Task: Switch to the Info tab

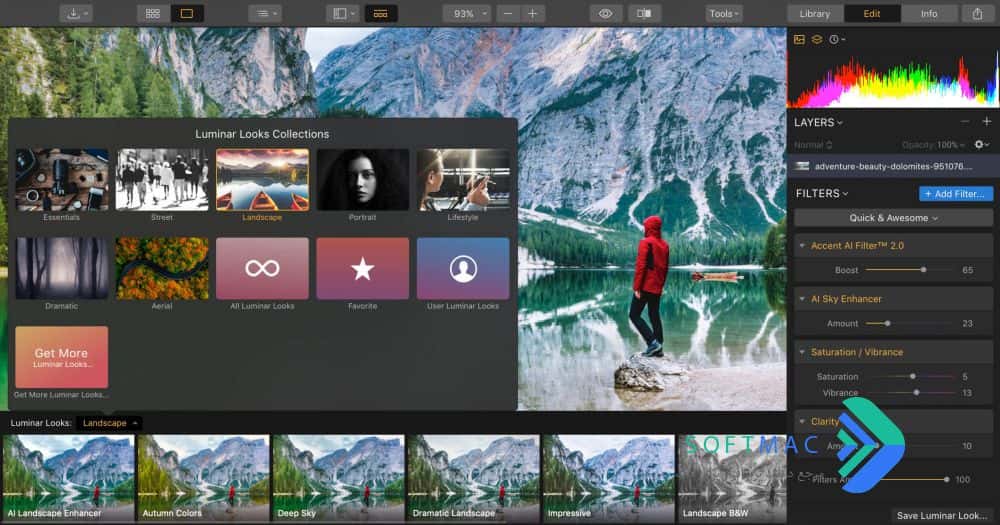Action: tap(929, 13)
